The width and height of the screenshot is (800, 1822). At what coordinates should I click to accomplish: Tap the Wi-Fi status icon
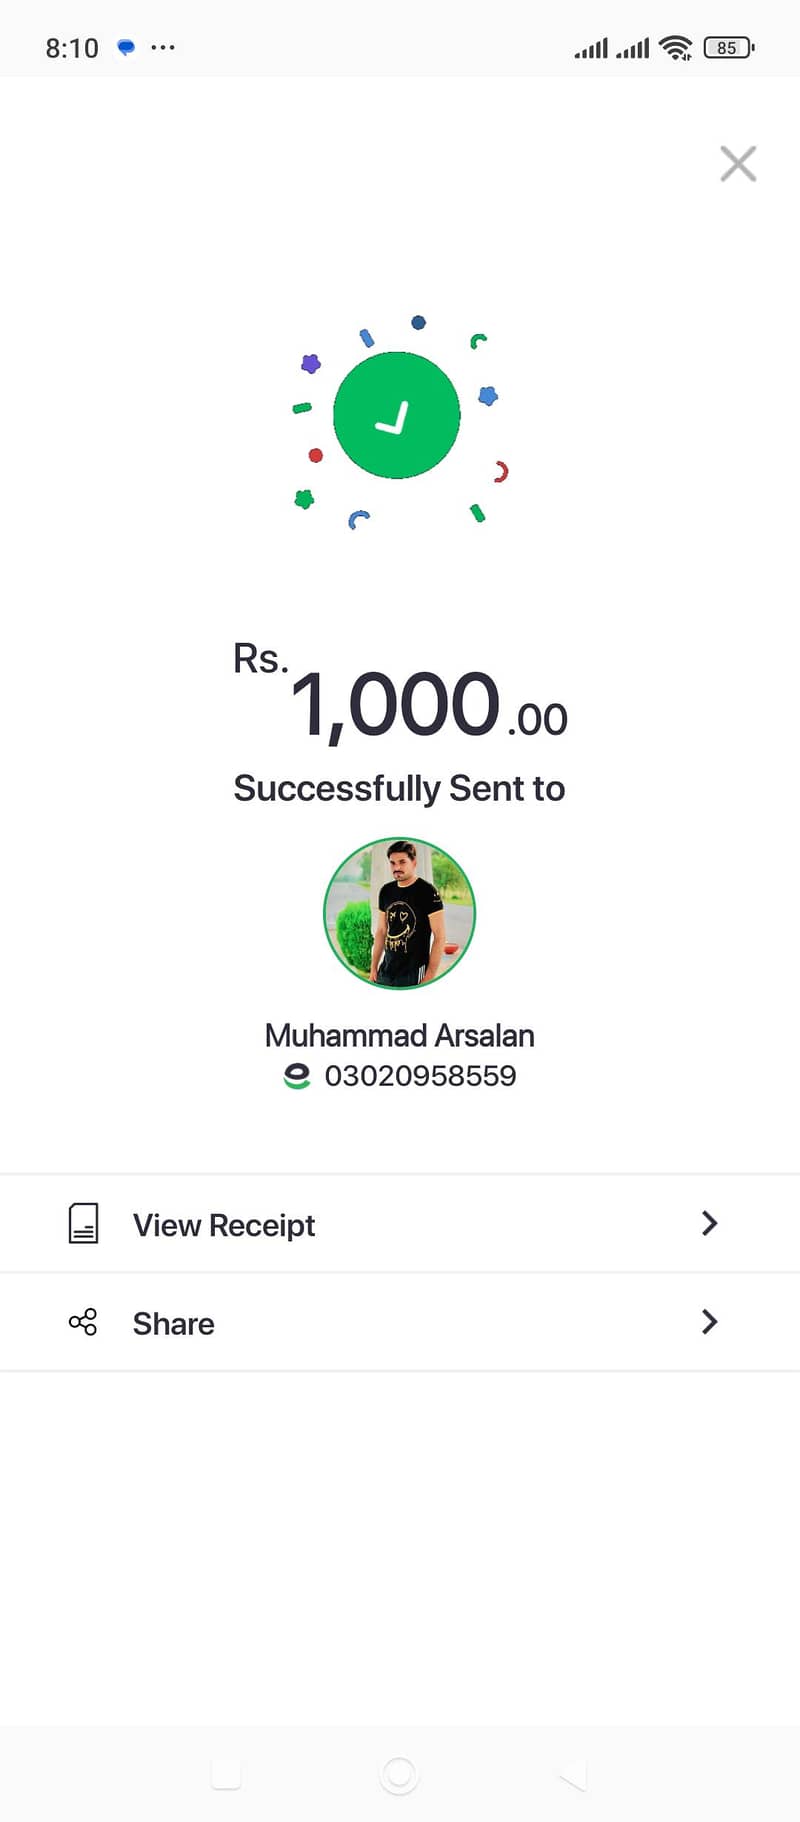pos(677,47)
